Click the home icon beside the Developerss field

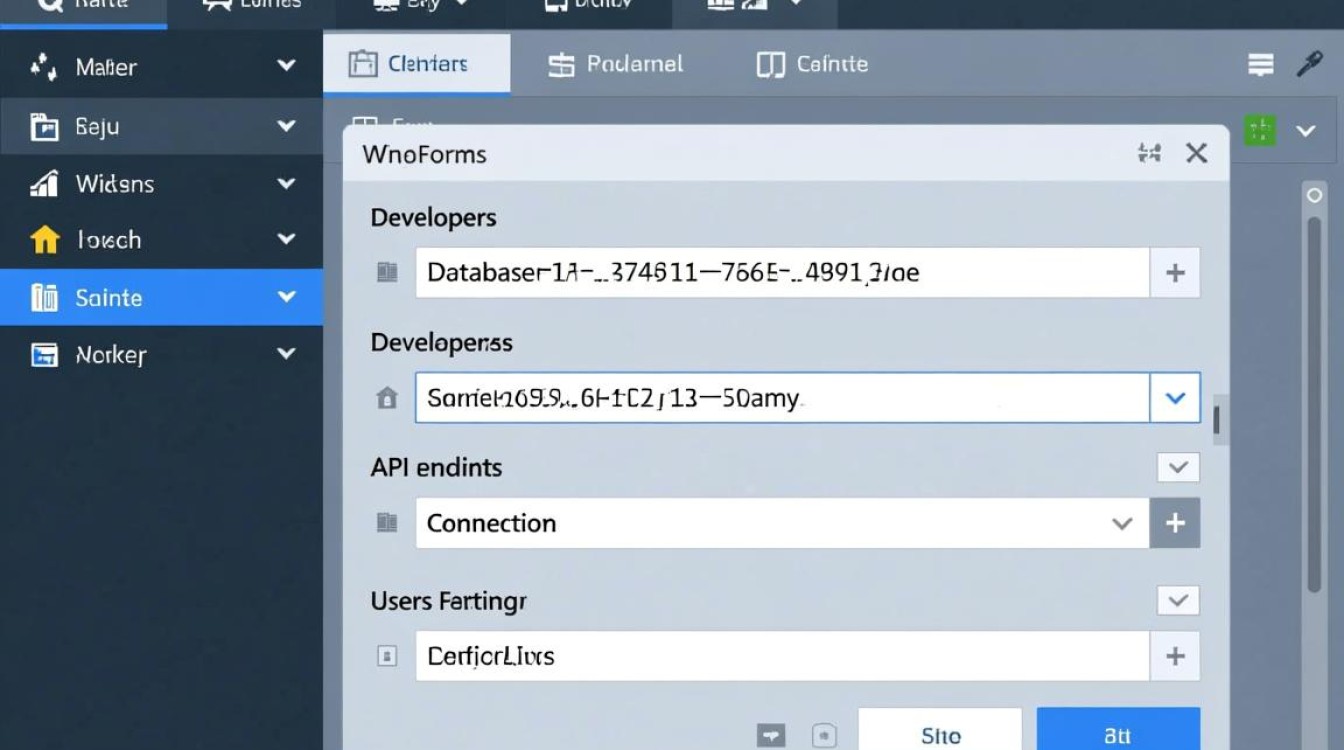click(387, 398)
